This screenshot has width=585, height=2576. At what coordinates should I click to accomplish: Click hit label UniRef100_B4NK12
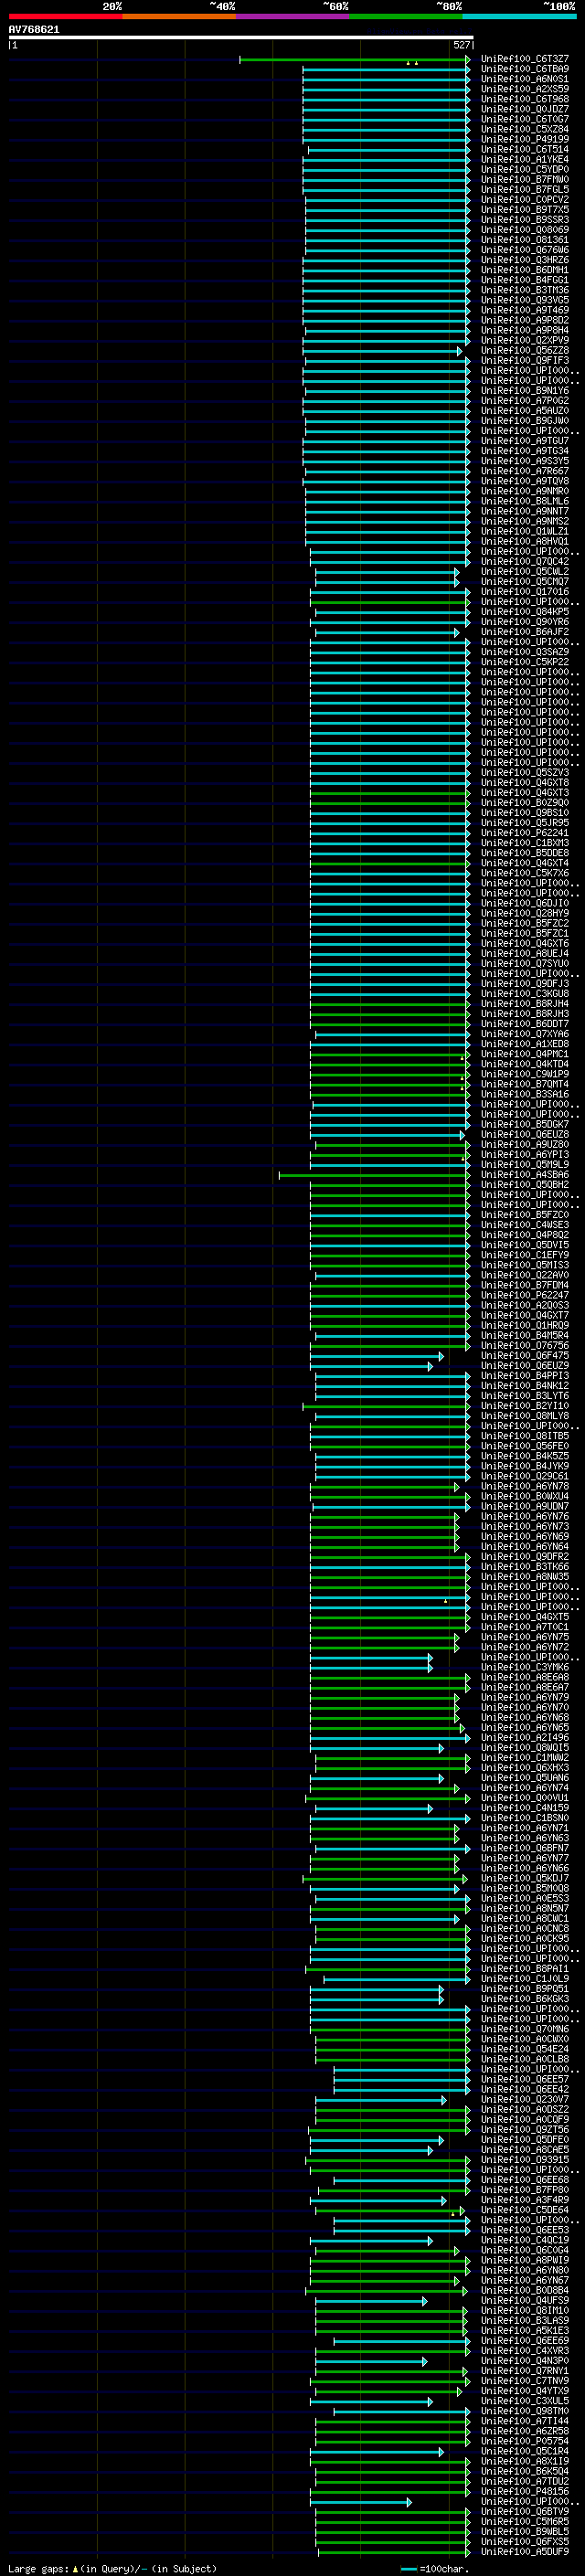tap(525, 1385)
